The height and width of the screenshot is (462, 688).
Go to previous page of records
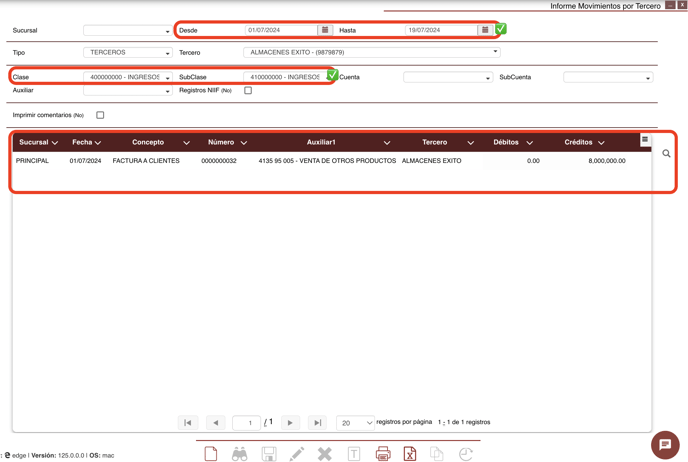click(215, 423)
